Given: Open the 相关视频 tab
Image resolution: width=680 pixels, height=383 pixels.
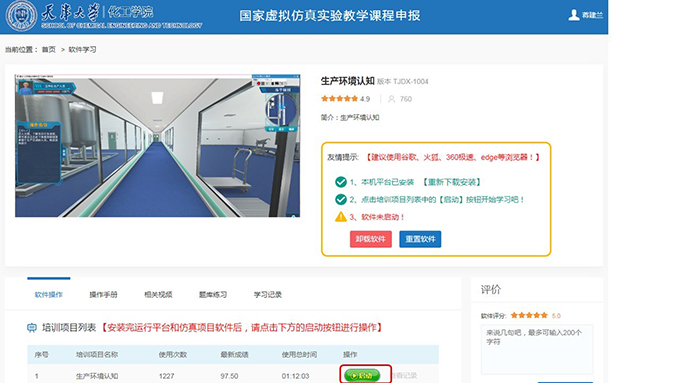Looking at the screenshot, I should pyautogui.click(x=158, y=295).
